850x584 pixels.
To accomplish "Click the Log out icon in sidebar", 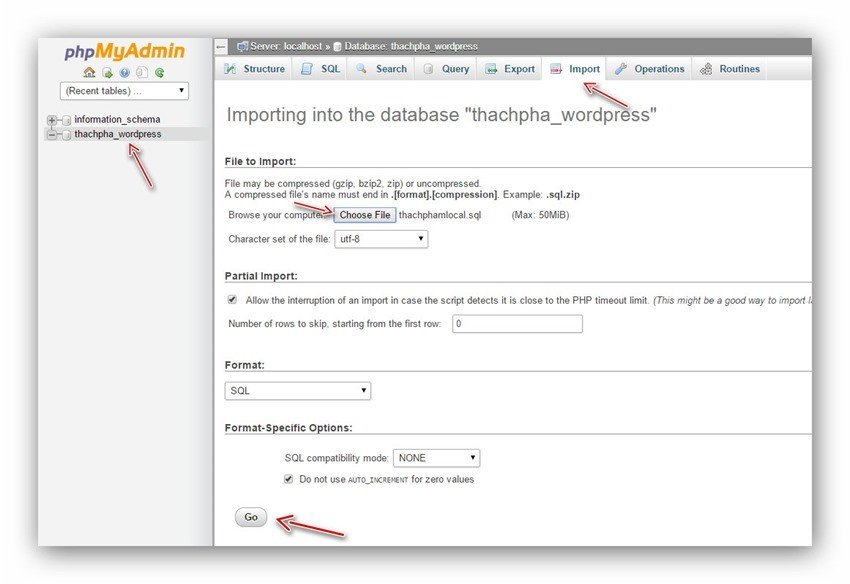I will tap(107, 72).
